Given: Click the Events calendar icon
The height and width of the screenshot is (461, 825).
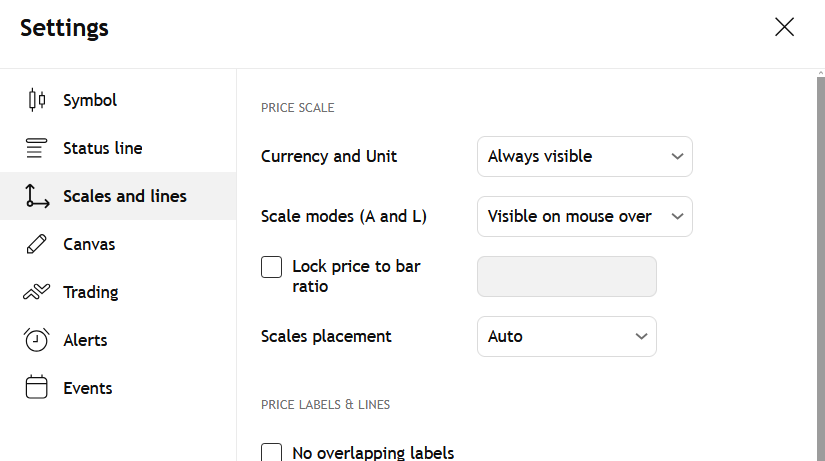Looking at the screenshot, I should click(37, 388).
